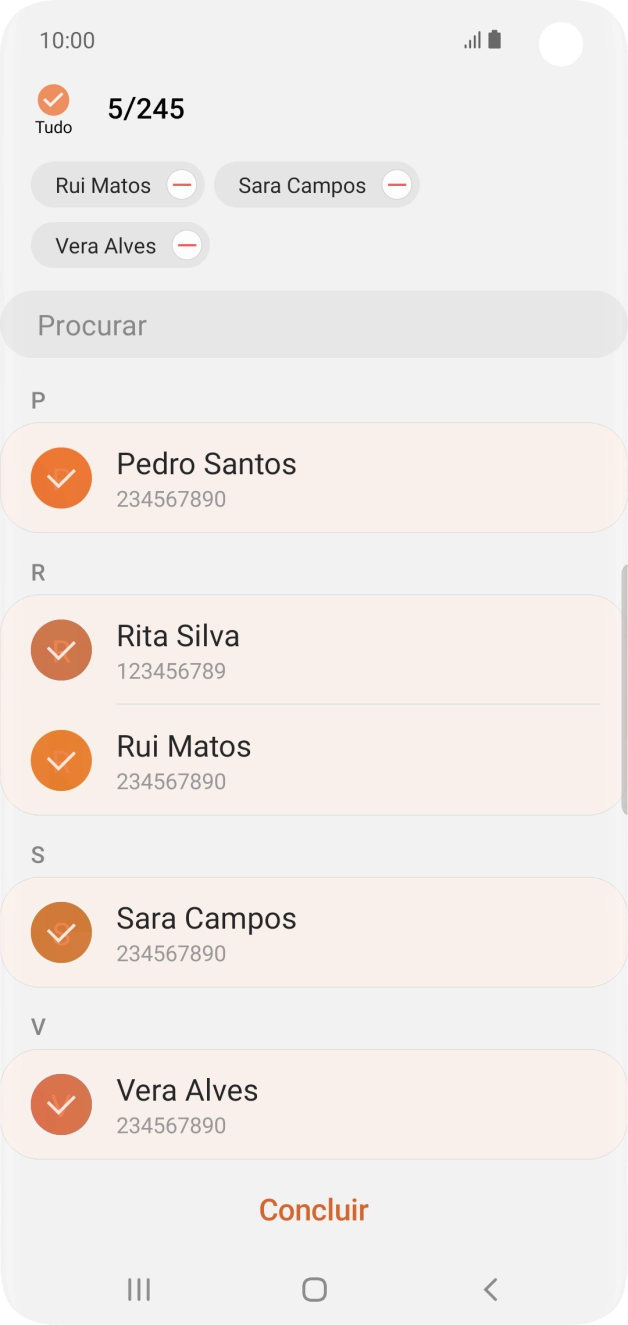
Task: Tap the Concluir button
Action: coord(313,1209)
